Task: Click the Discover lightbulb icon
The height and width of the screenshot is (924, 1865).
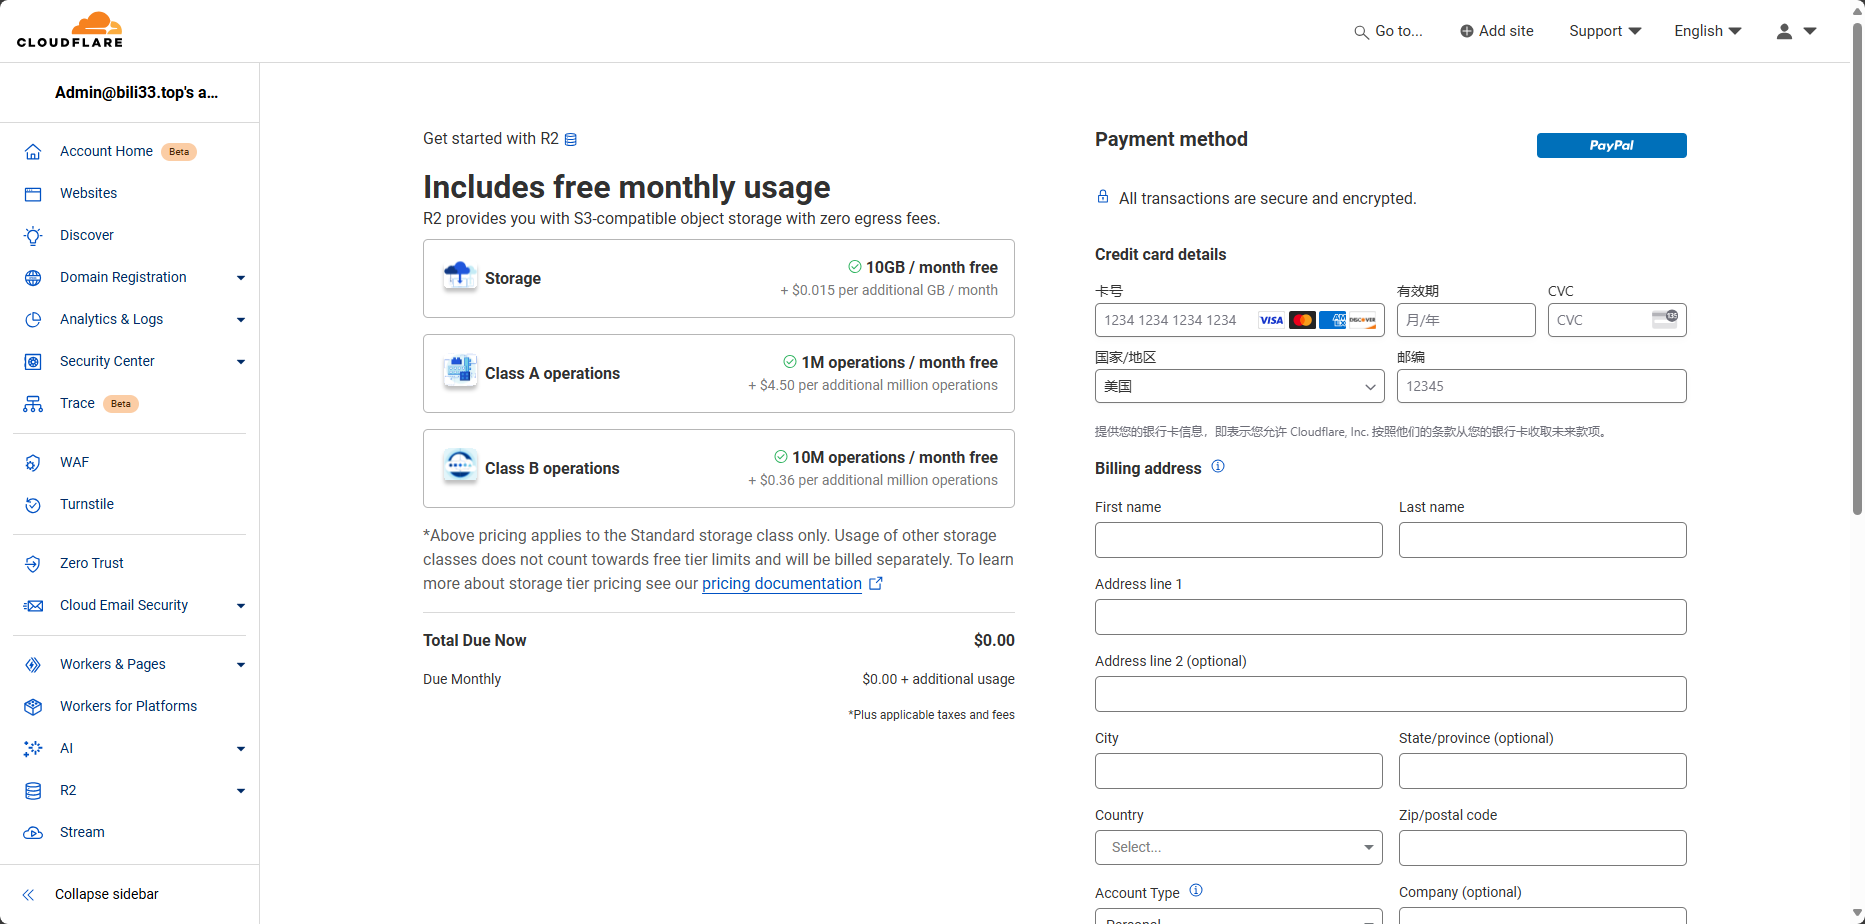Action: 33,235
